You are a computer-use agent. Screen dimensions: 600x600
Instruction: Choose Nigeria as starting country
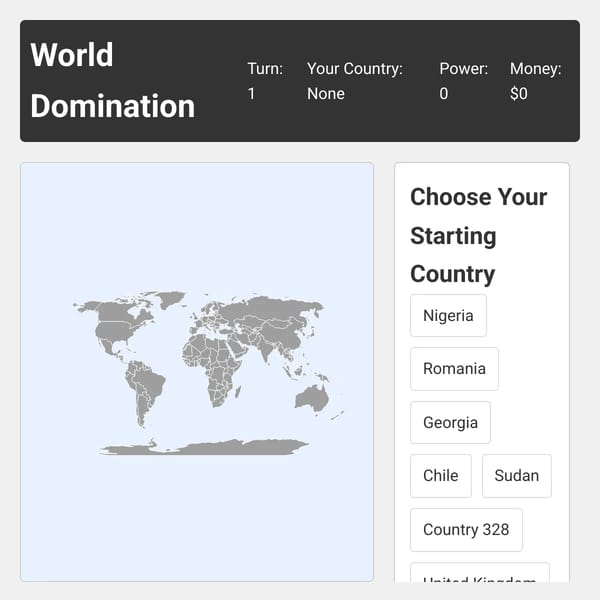click(448, 316)
